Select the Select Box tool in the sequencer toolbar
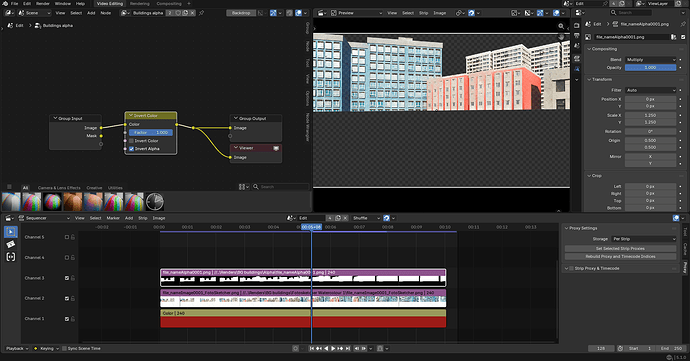This screenshot has width=690, height=361. [x=11, y=232]
